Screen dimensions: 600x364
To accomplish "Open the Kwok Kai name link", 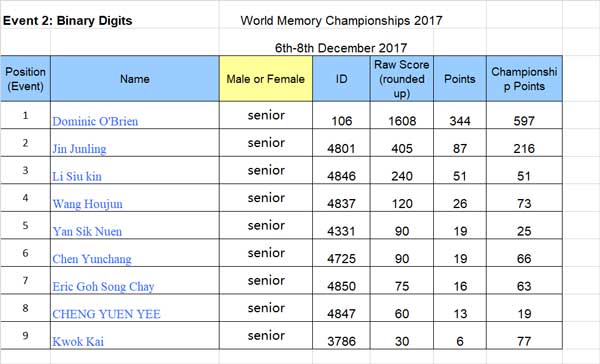I will 78,342.
